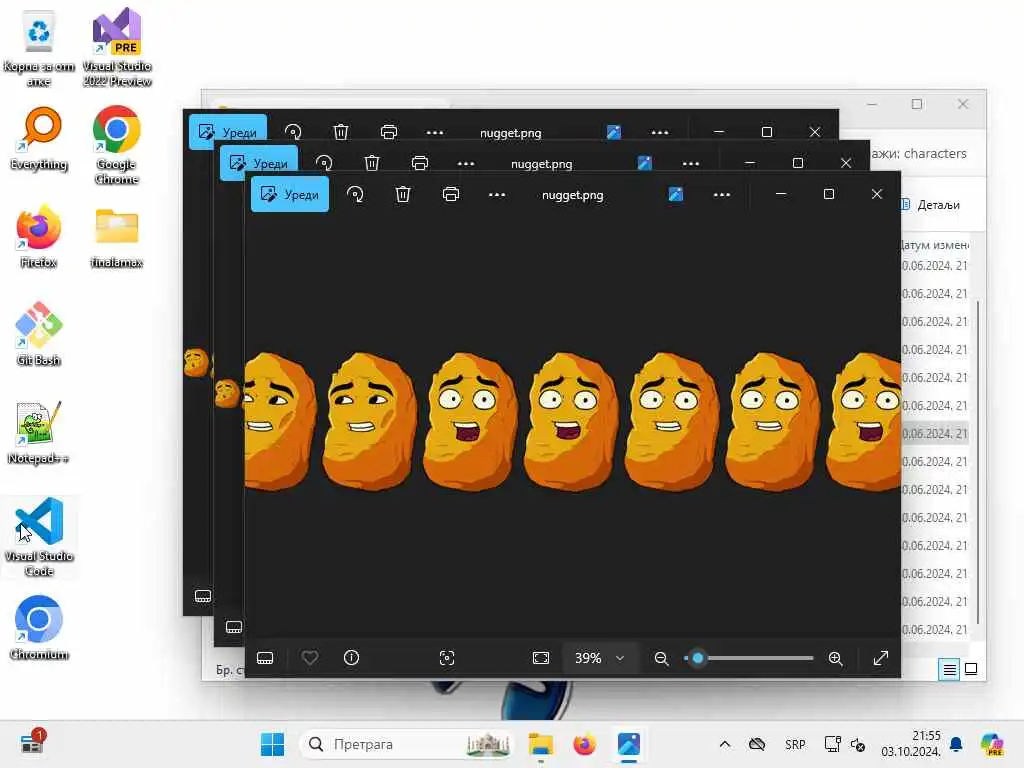
Task: Select Visual Studio 2022 Preview shortcut
Action: click(x=117, y=47)
